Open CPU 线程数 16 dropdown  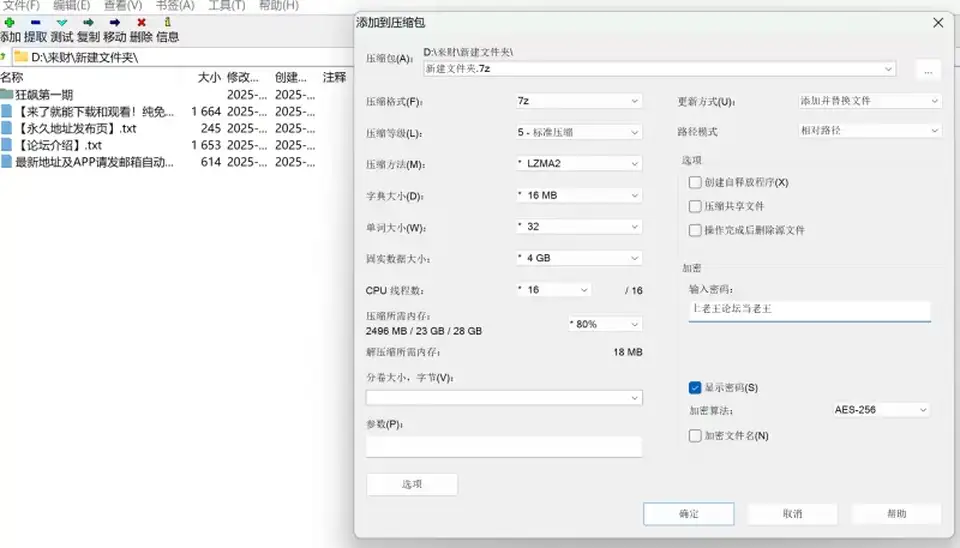554,290
